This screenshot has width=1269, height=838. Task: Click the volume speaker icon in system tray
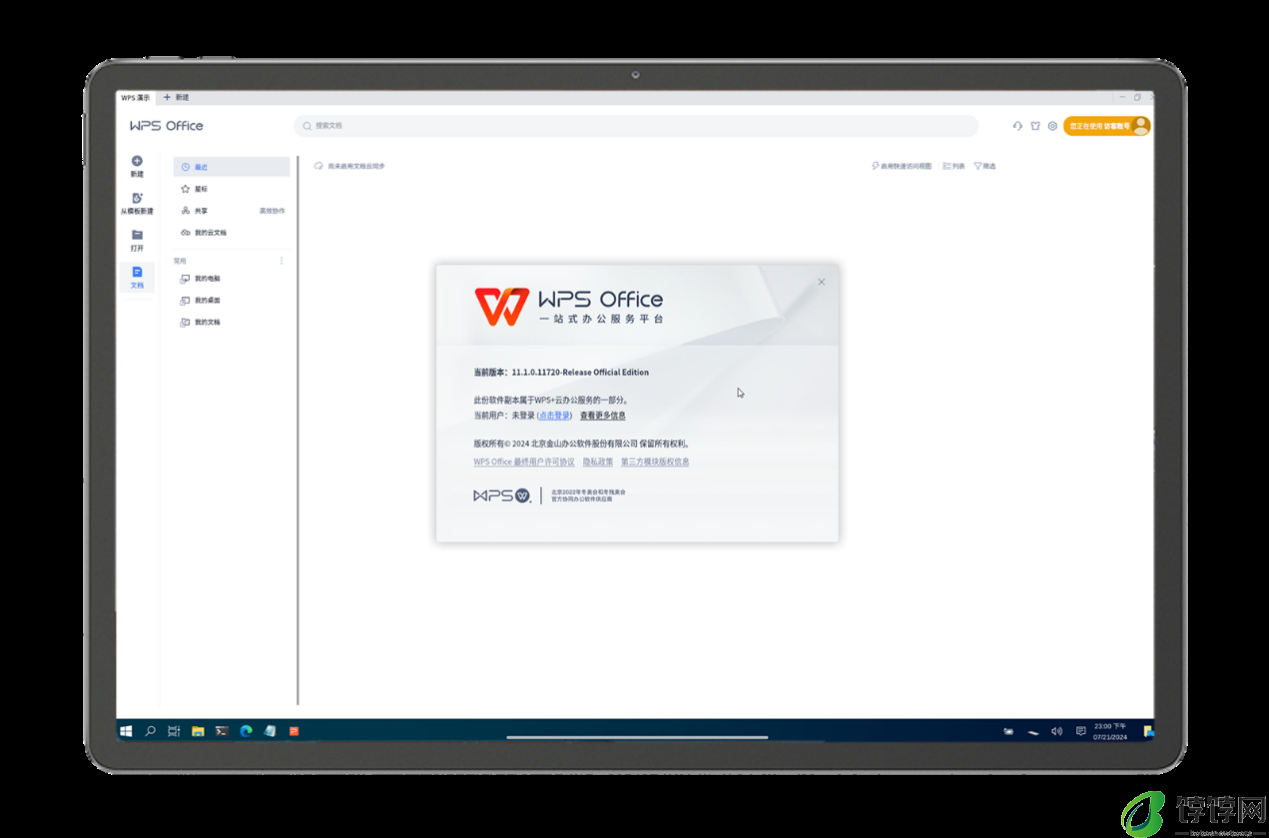(1057, 731)
